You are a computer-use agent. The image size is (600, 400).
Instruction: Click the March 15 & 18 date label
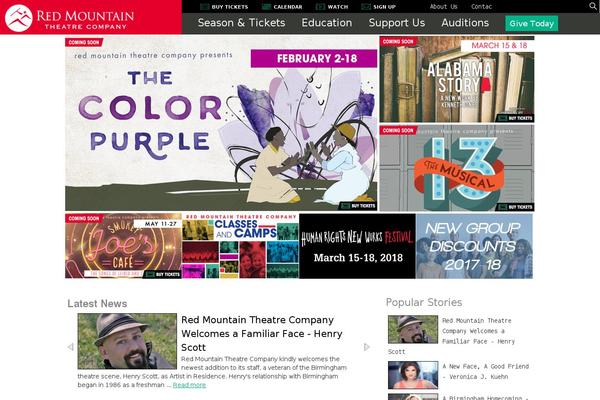[x=499, y=46]
